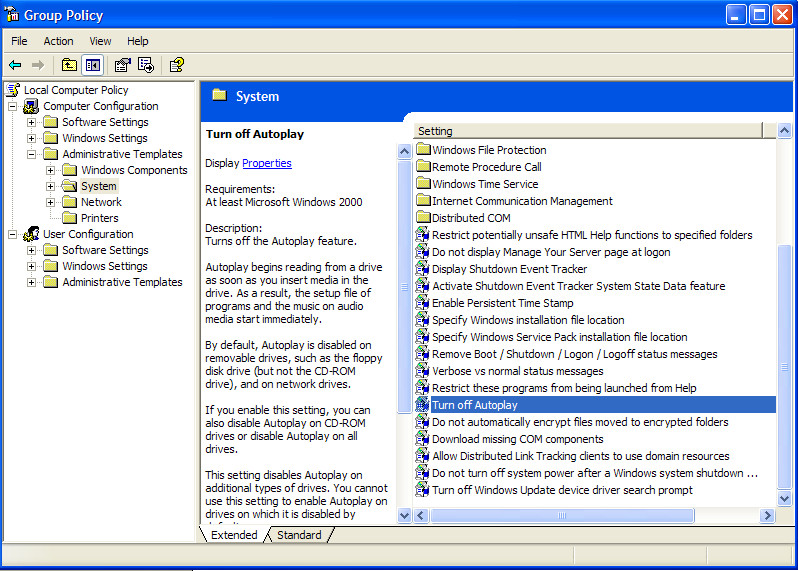Click settings list scroll-down arrow
The image size is (798, 571).
click(784, 498)
